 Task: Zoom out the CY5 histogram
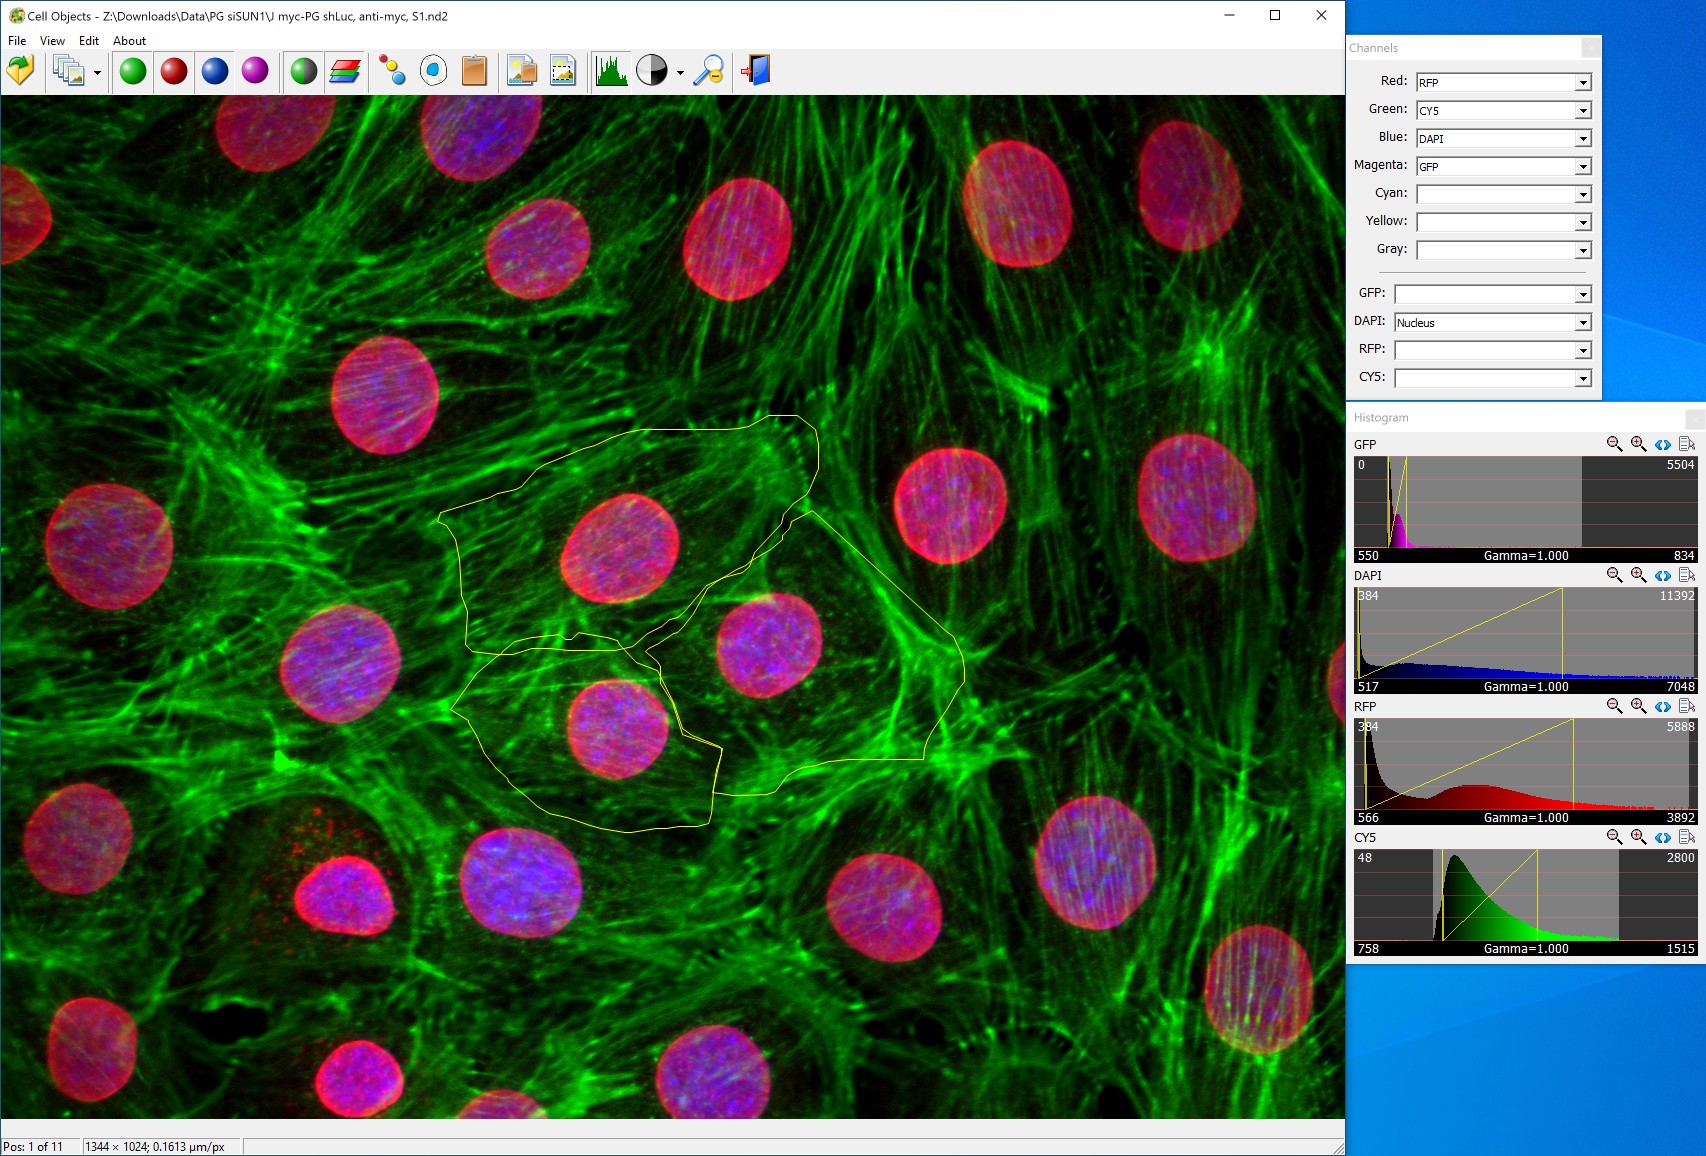coord(1614,837)
